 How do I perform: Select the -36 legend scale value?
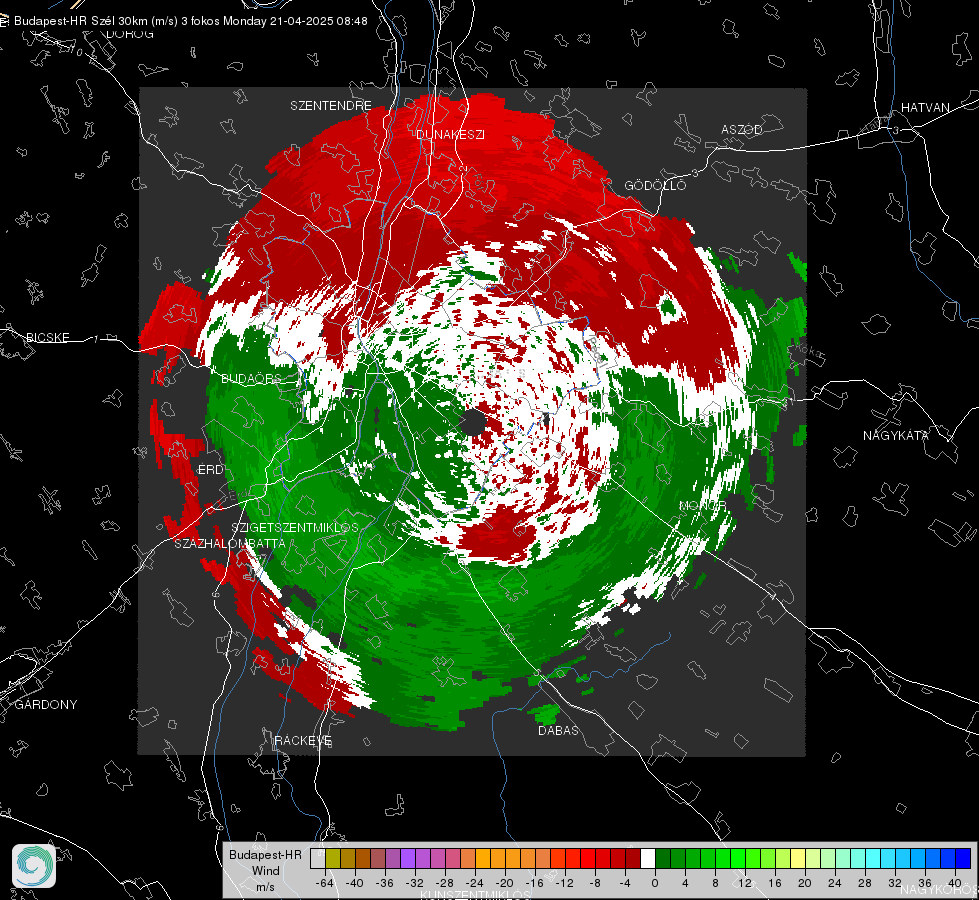[x=385, y=883]
